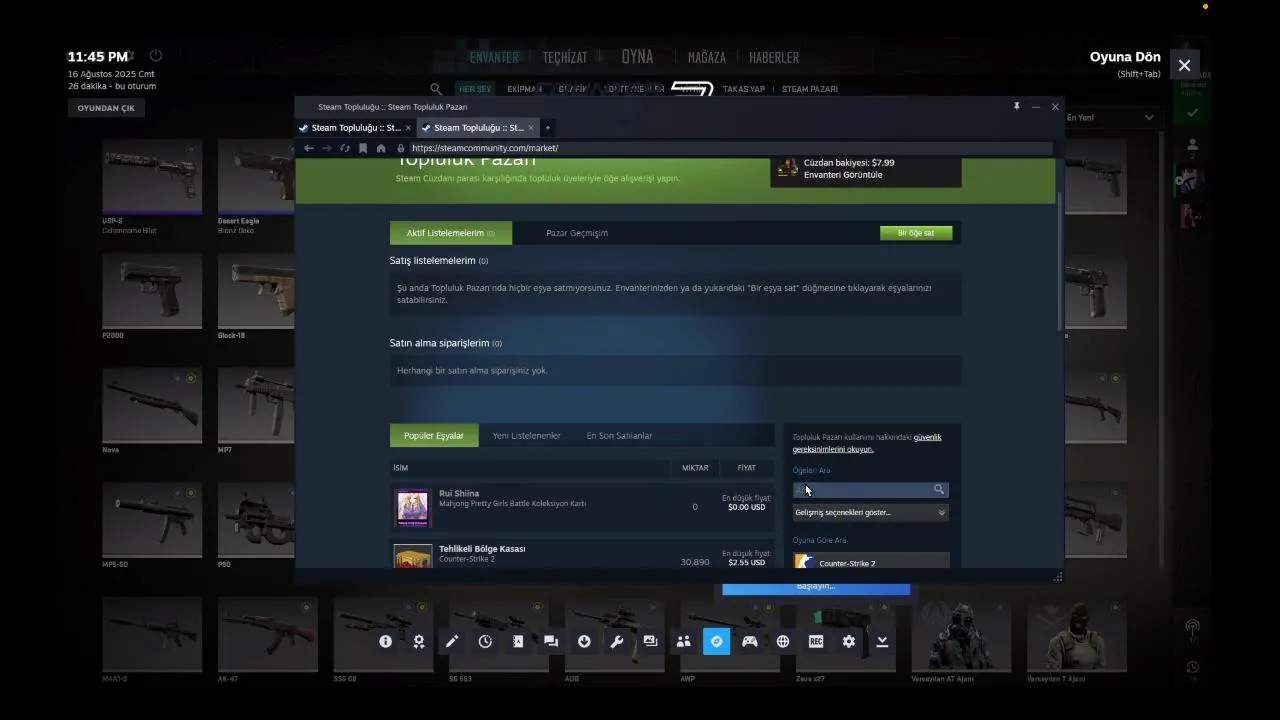Screen dimensions: 1280x720
Task: Open the 'En Yeni' sort dropdown in game
Action: pos(1110,118)
